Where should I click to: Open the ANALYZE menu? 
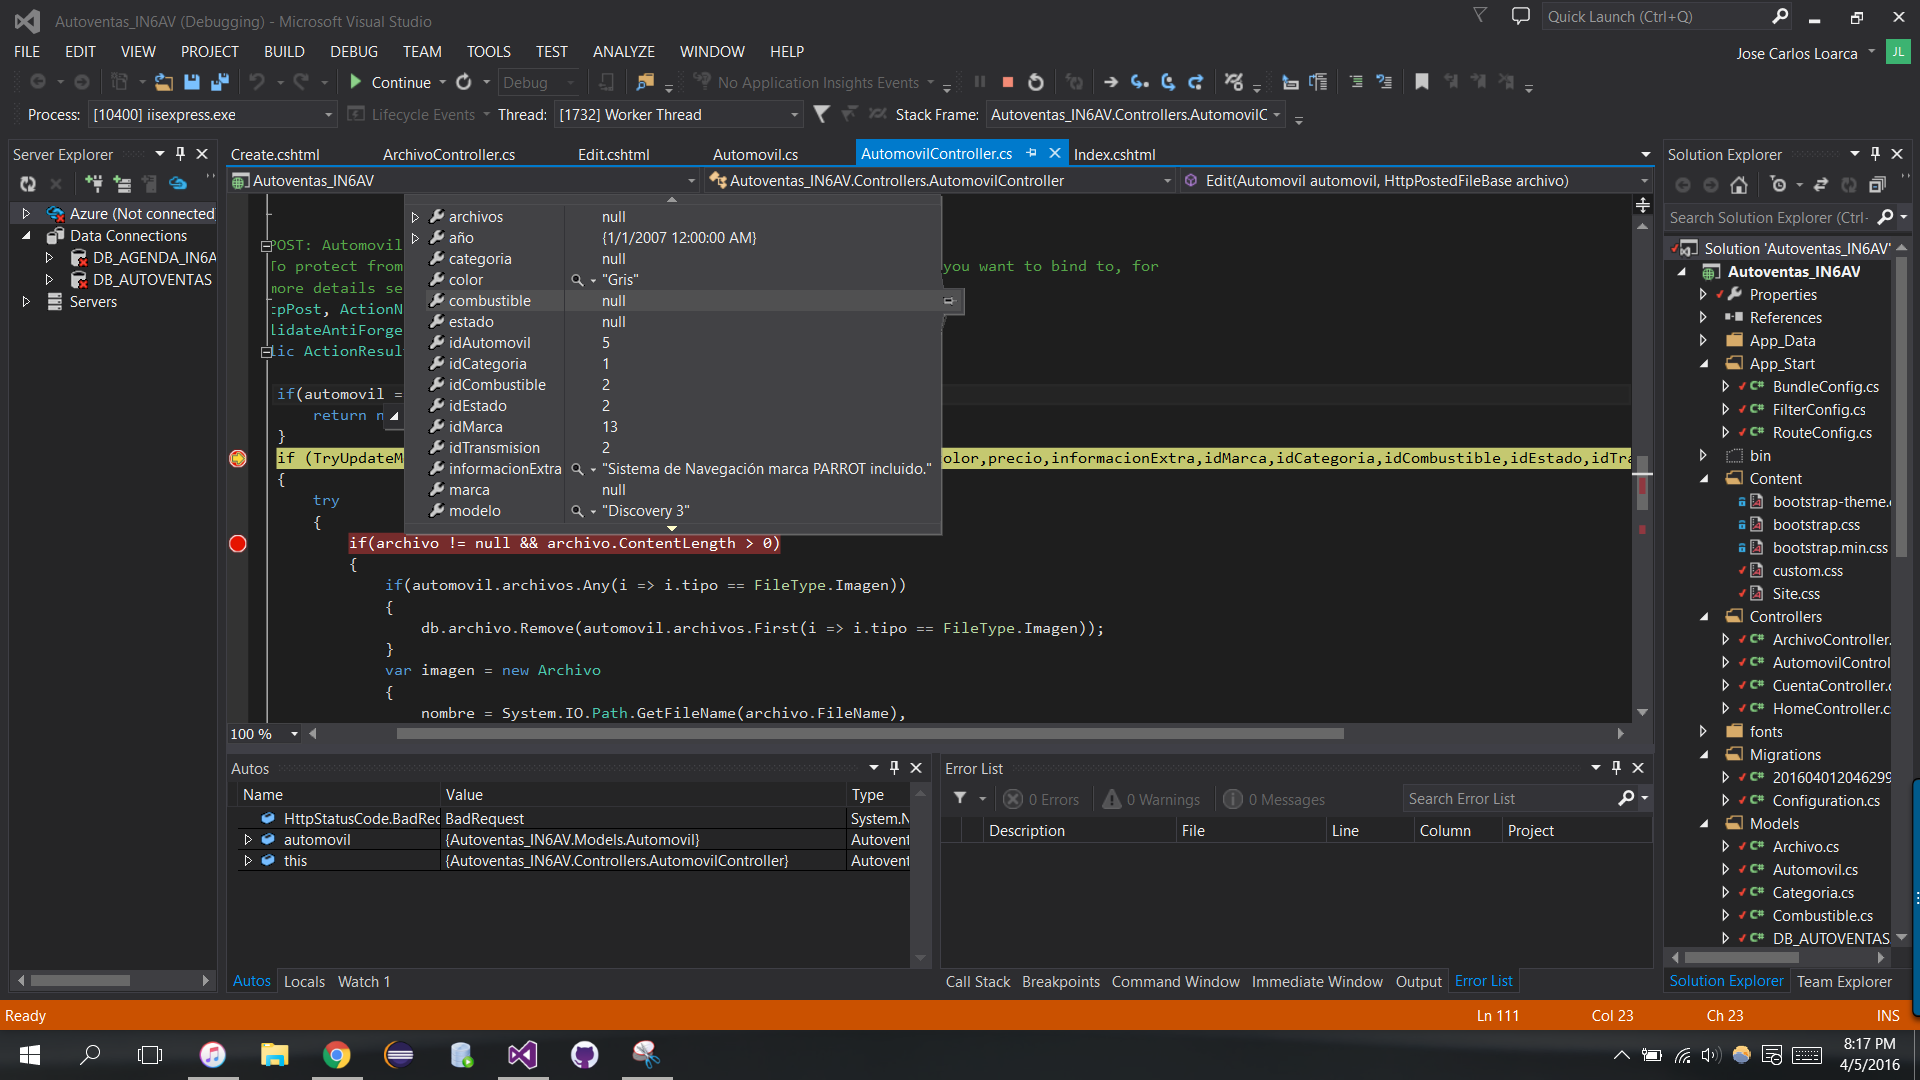[623, 52]
